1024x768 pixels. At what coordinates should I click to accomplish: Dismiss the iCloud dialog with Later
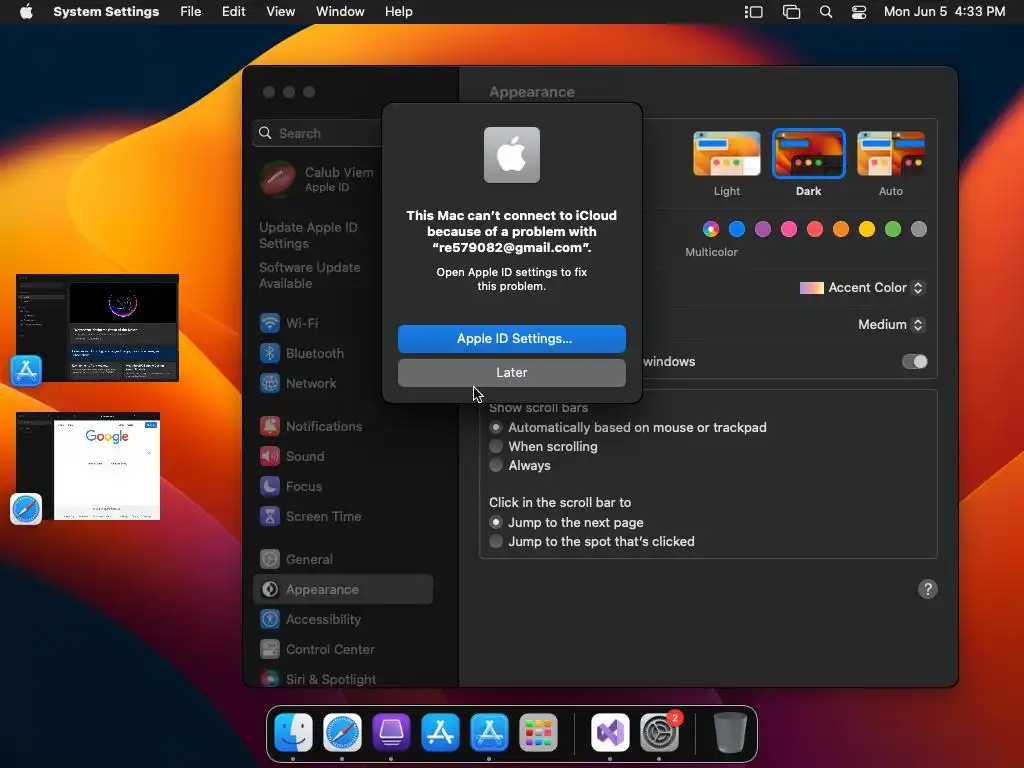tap(511, 372)
